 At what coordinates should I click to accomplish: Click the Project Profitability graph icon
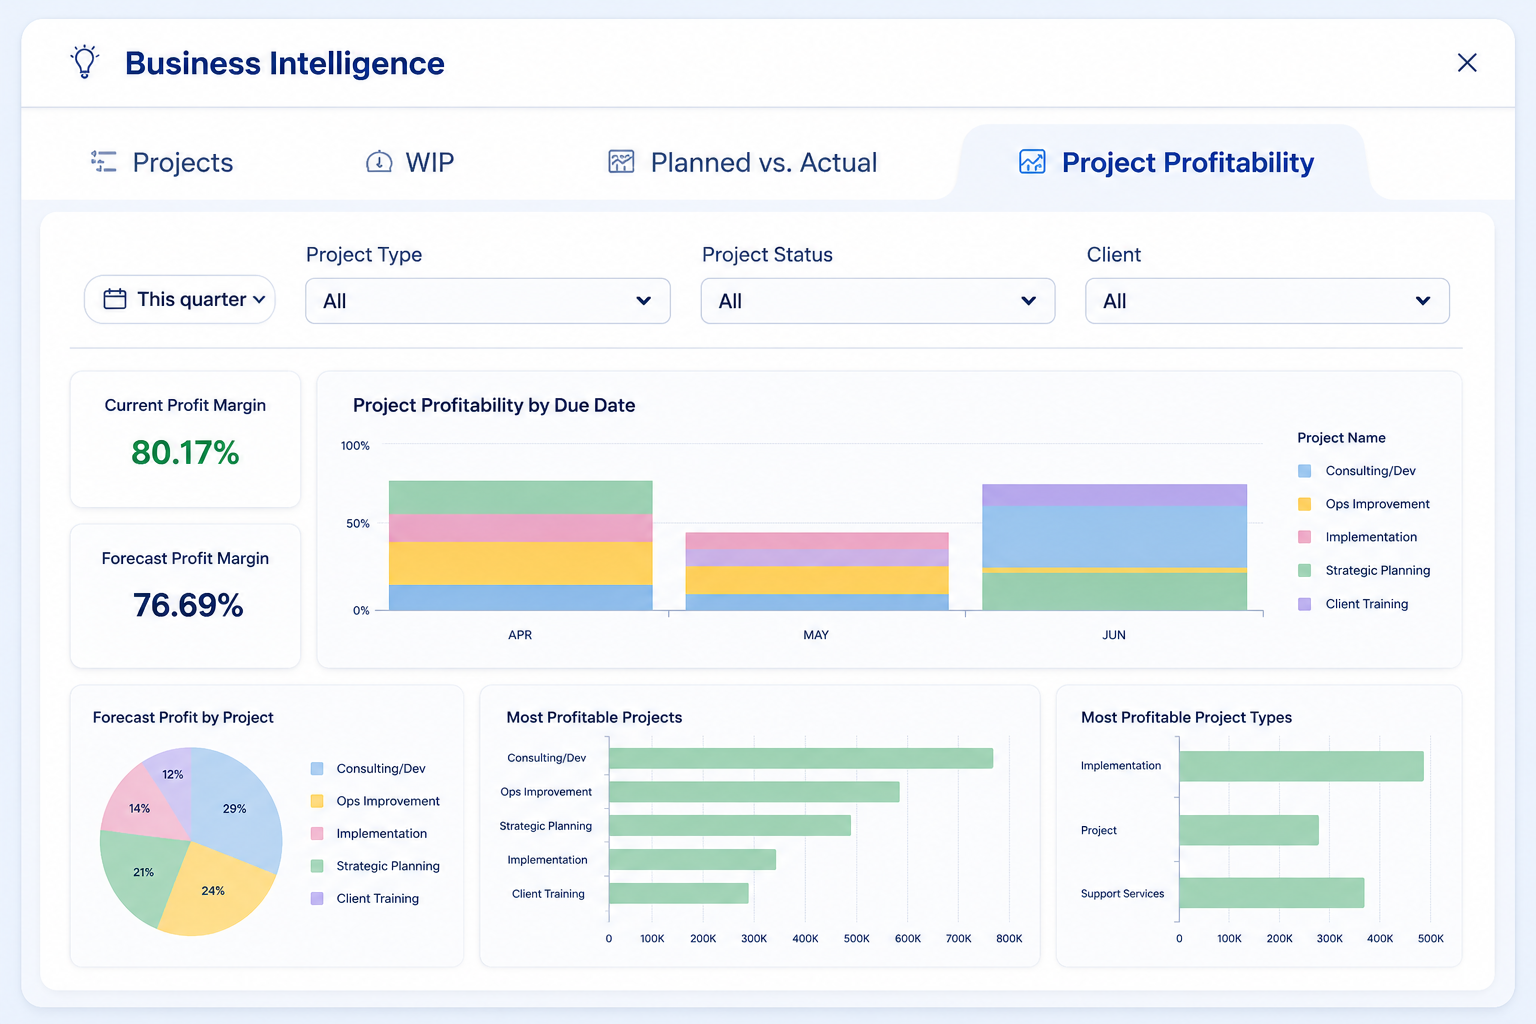tap(1032, 162)
